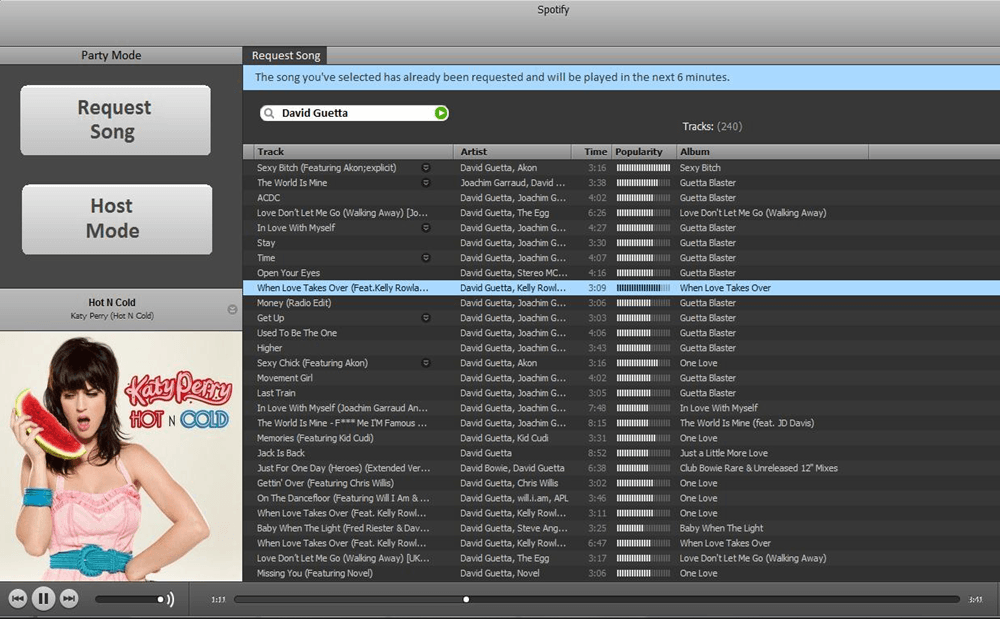Open dropdown arrow on Time track

click(x=426, y=258)
